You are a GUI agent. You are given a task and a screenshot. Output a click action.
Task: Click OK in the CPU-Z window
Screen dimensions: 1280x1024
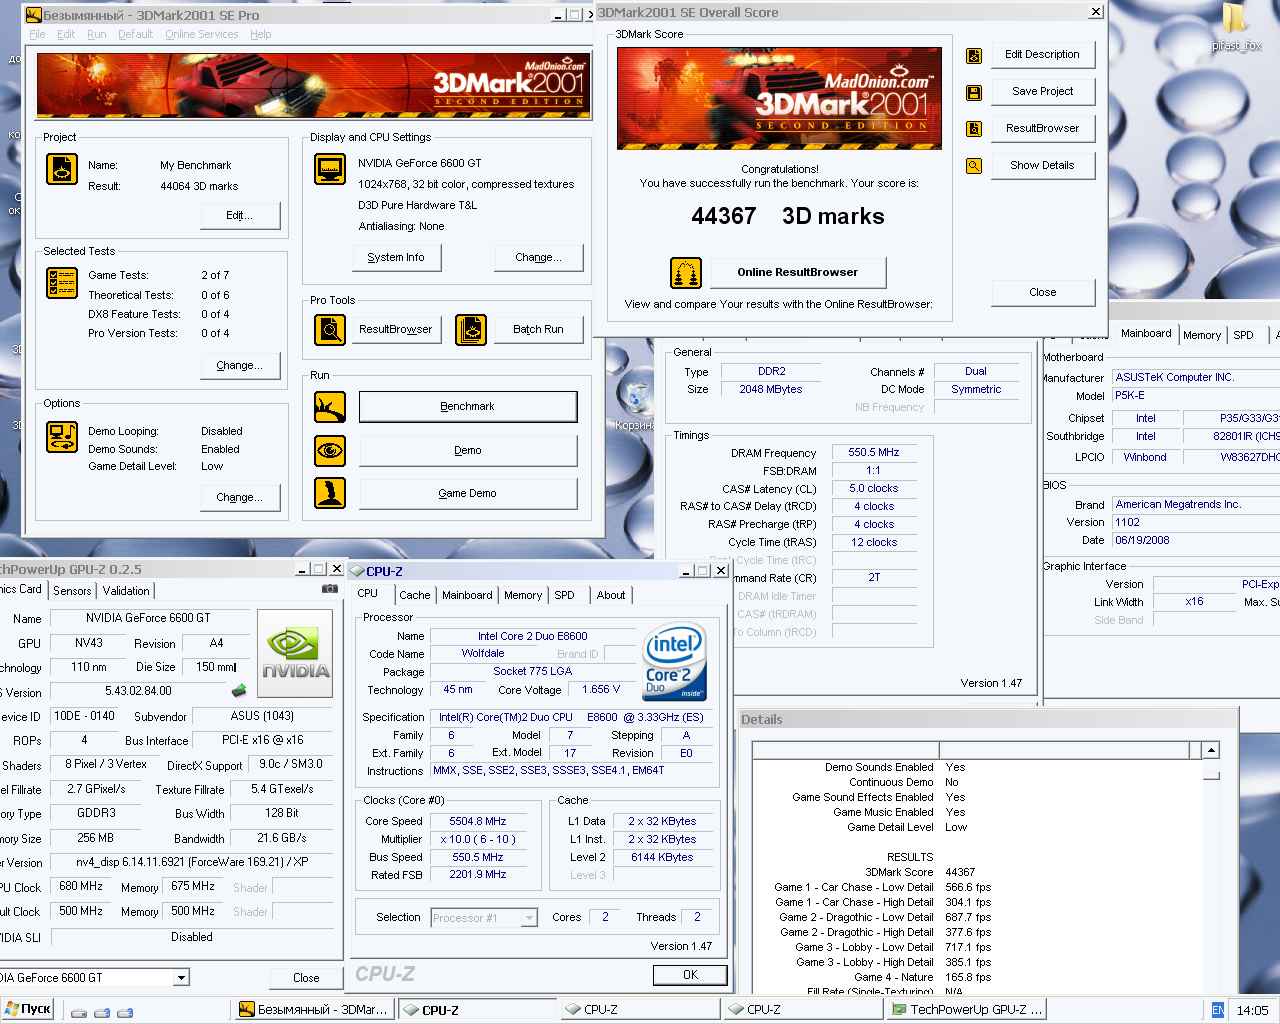(x=690, y=975)
